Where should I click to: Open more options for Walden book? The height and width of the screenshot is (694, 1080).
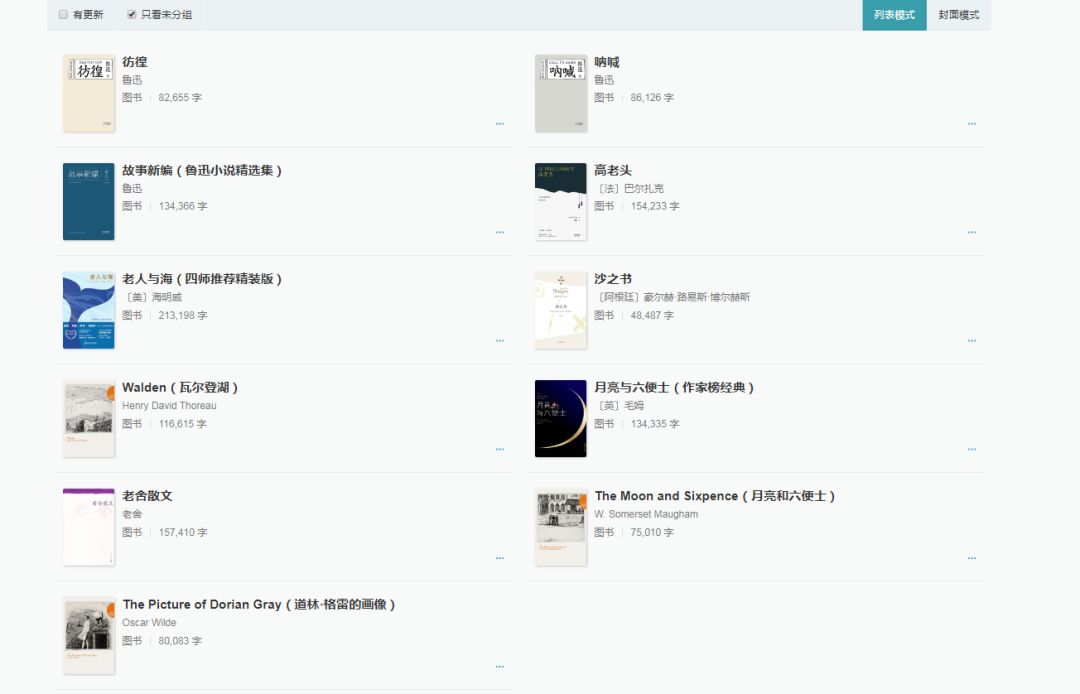pyautogui.click(x=499, y=450)
